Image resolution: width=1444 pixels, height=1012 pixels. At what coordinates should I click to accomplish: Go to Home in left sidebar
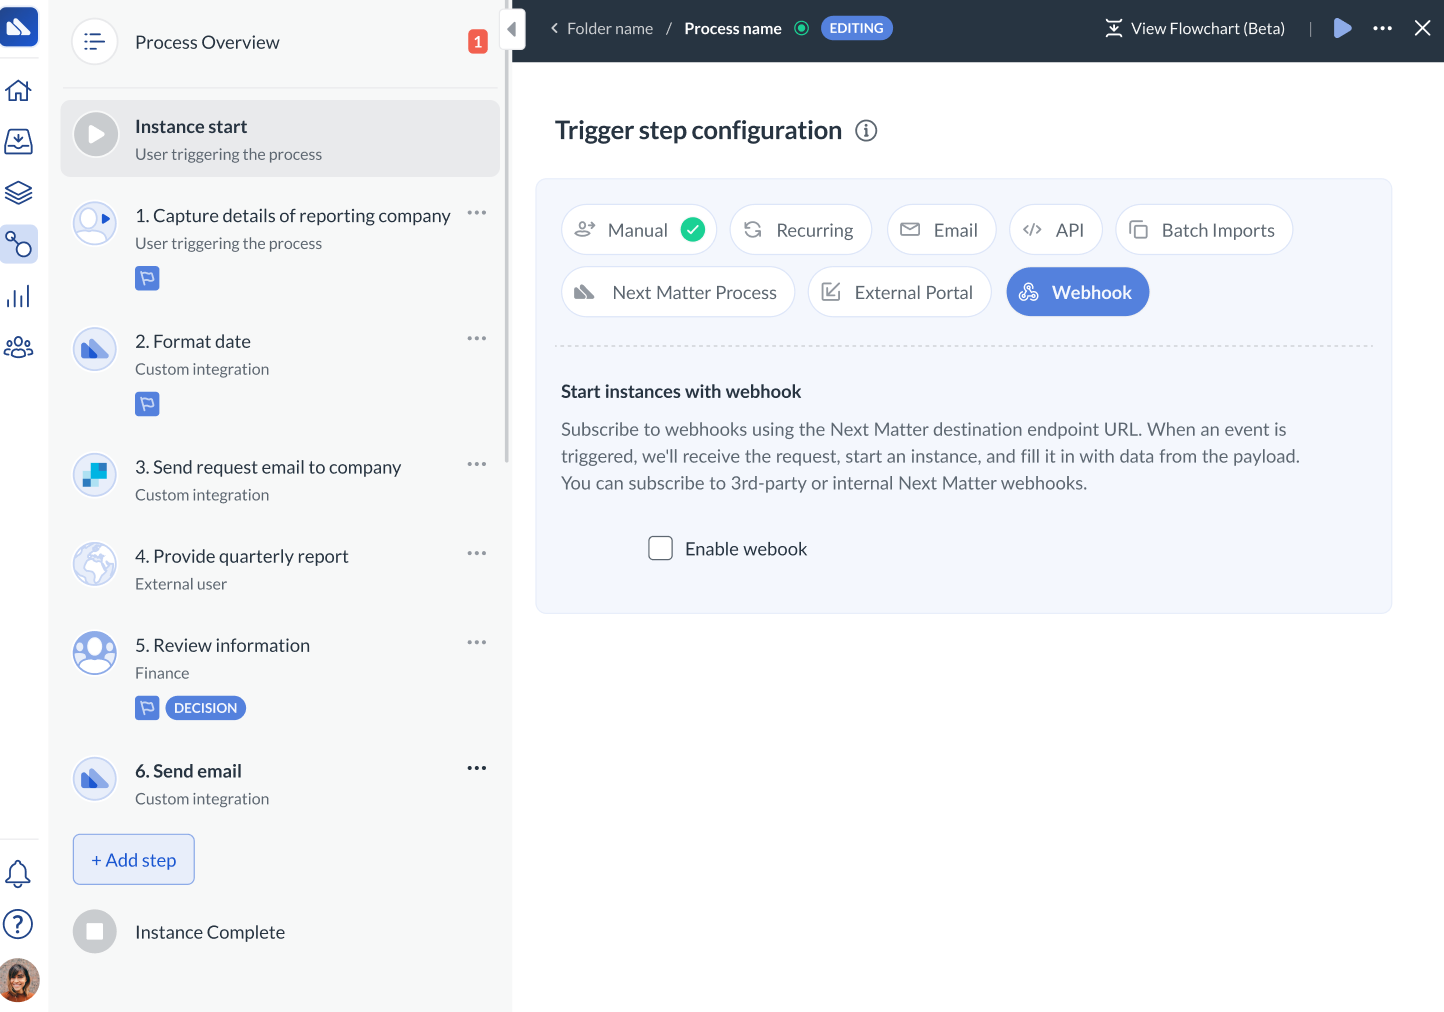click(x=18, y=90)
